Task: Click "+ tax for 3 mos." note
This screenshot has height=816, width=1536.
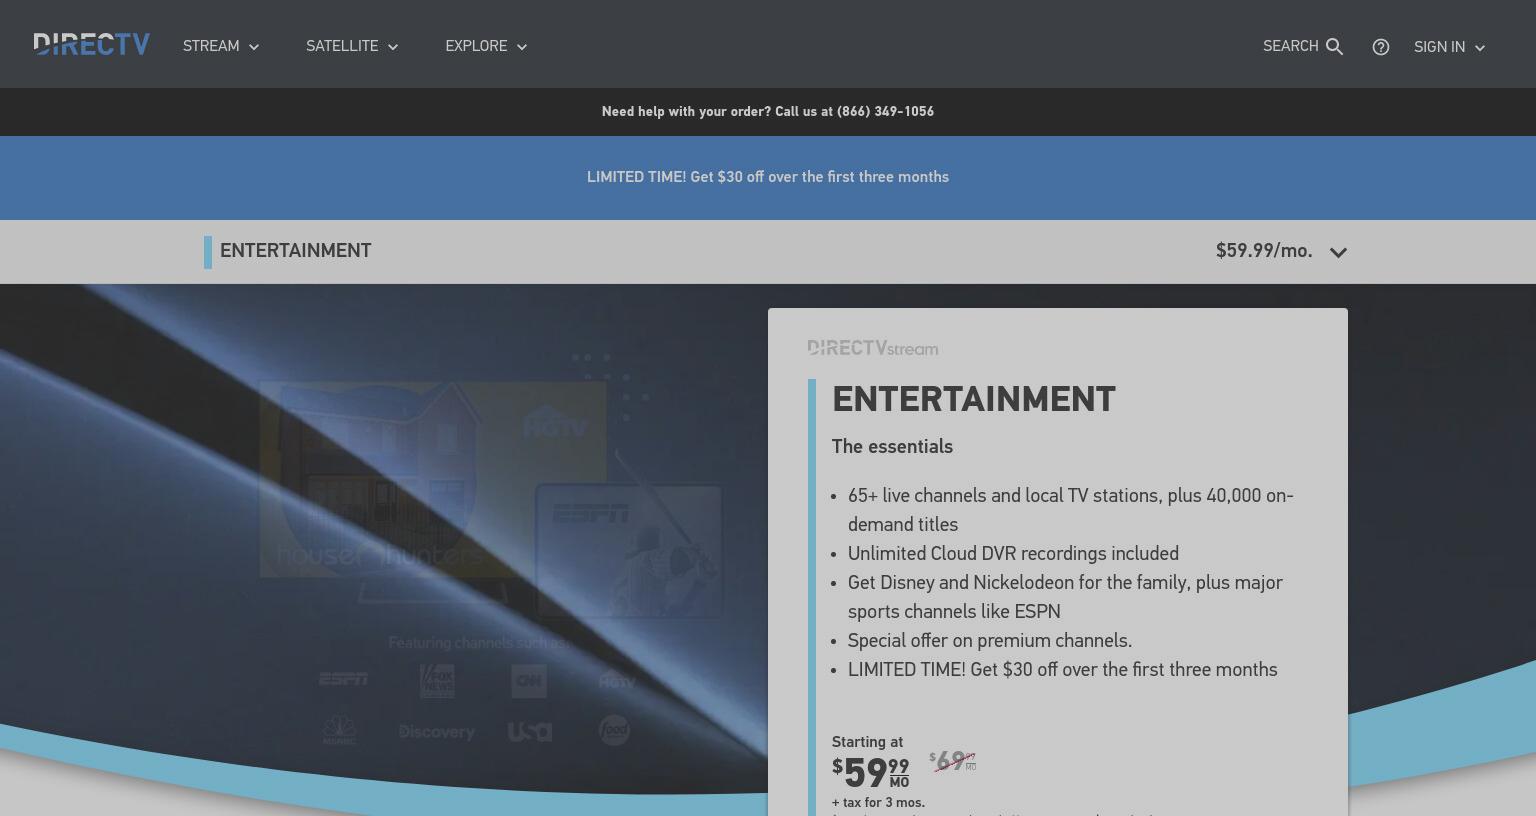Action: point(878,803)
